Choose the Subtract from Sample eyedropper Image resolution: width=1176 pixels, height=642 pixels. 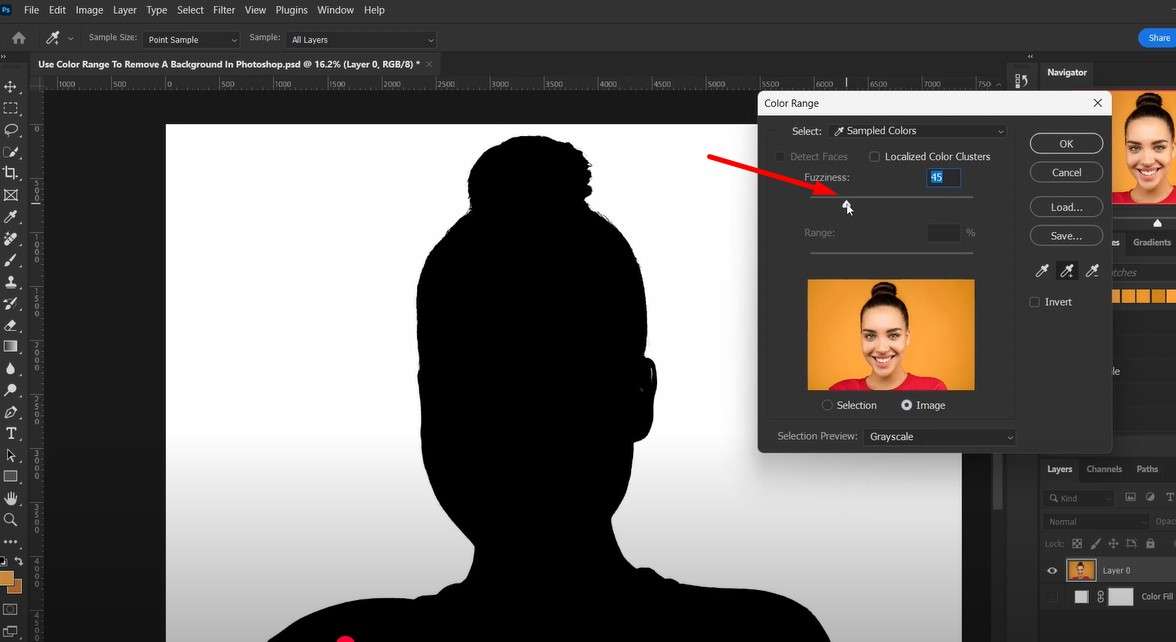click(1092, 271)
